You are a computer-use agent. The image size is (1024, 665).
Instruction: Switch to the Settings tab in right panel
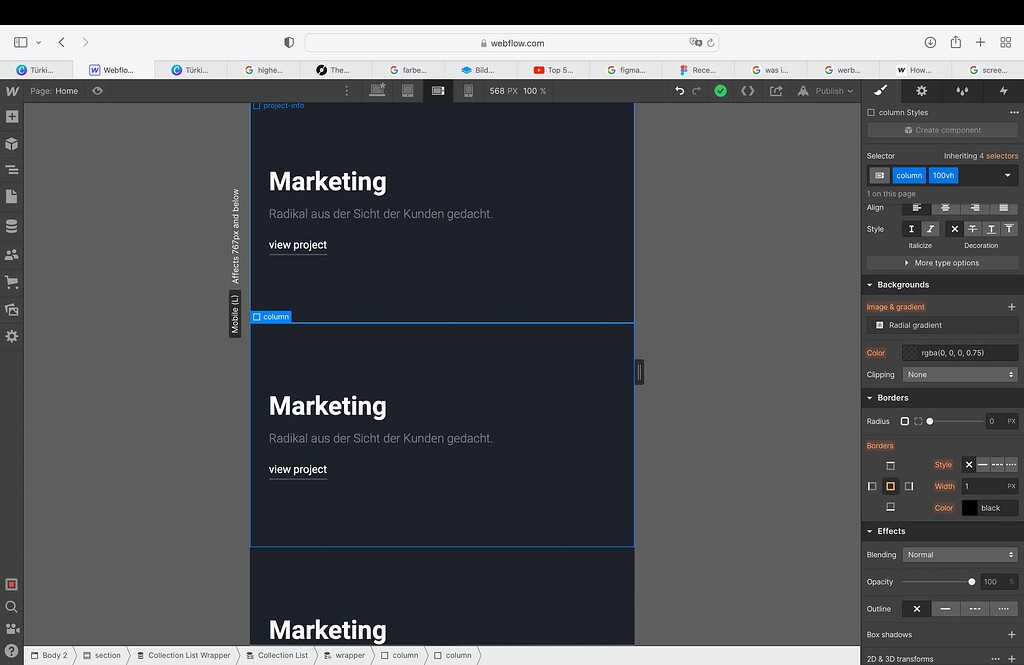coord(920,90)
